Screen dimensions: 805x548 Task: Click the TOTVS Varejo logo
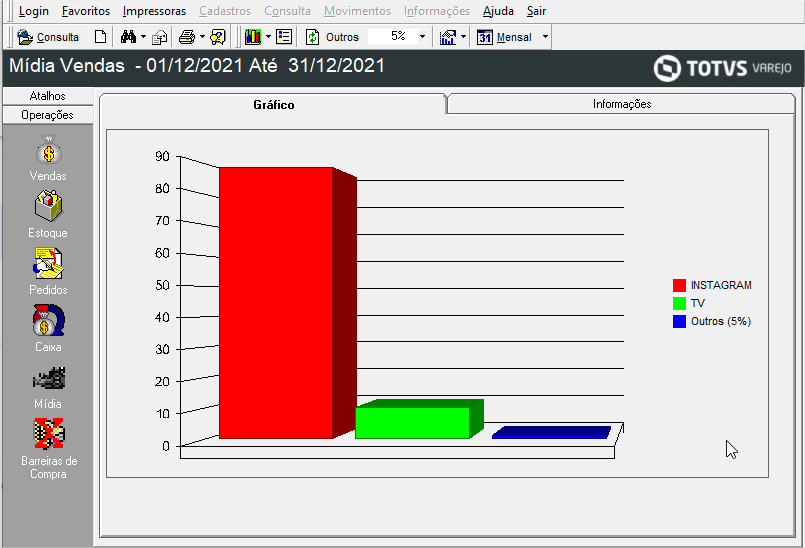pyautogui.click(x=723, y=68)
